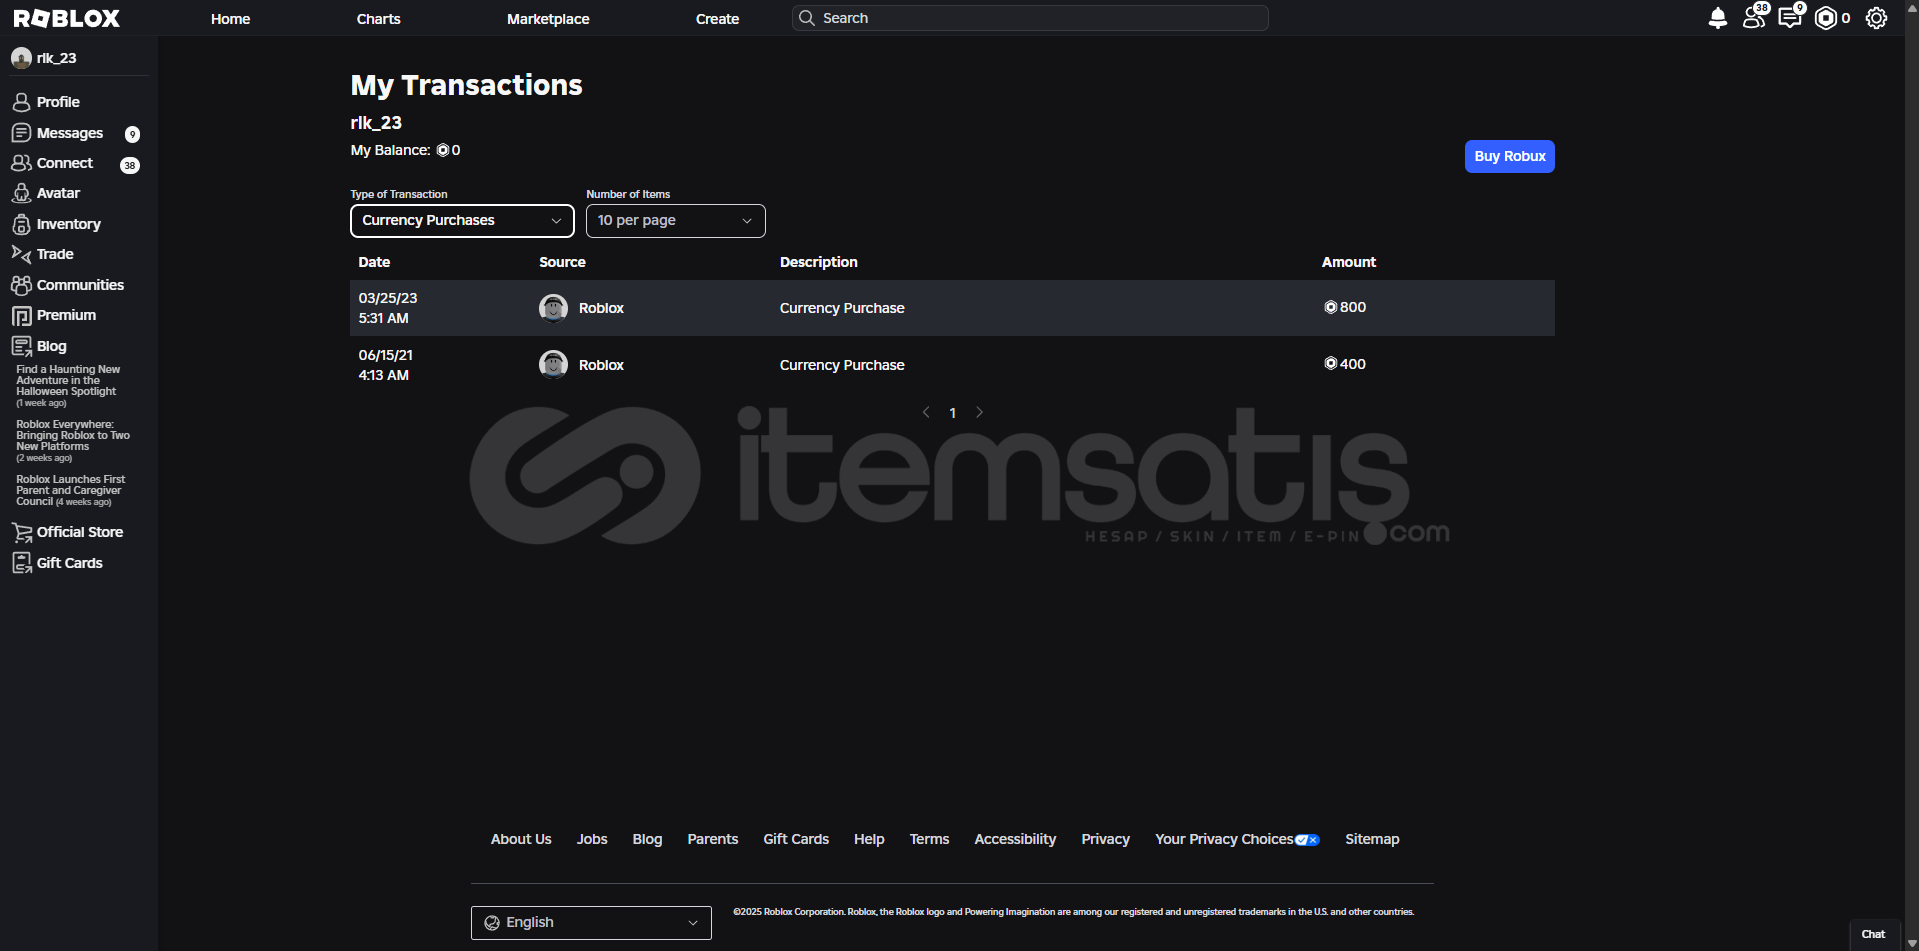The image size is (1919, 951).
Task: Open Inventory from the sidebar
Action: 67,224
